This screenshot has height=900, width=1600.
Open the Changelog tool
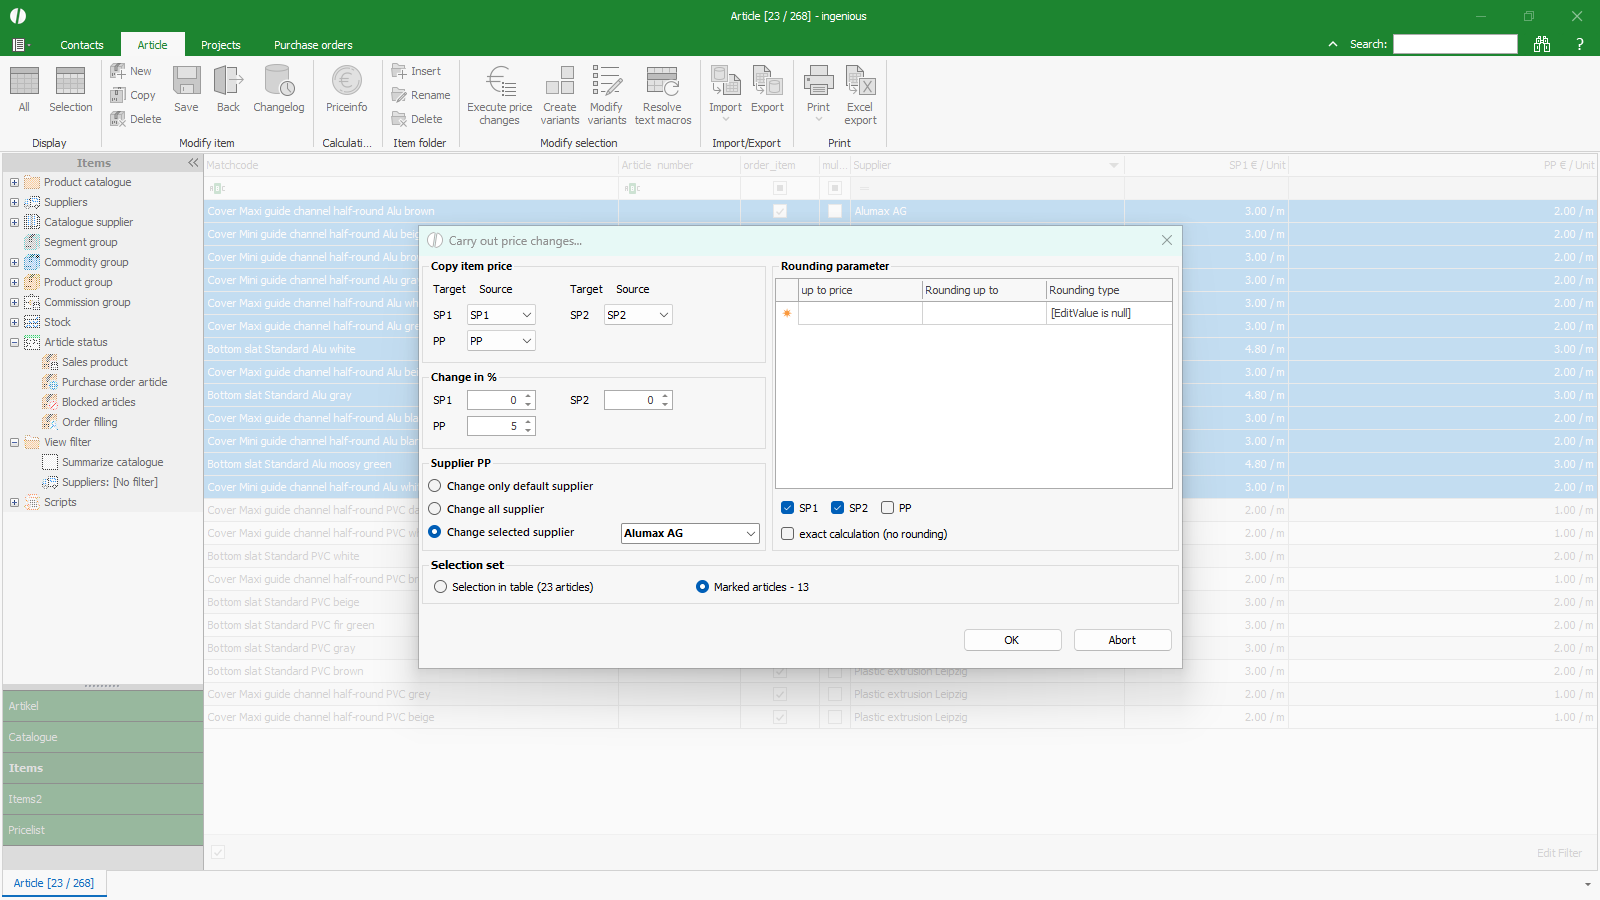point(278,82)
